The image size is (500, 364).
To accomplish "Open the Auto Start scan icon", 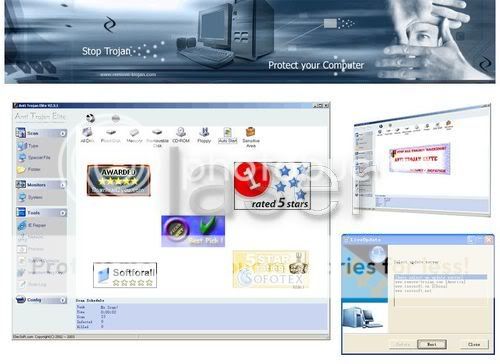I will click(228, 133).
